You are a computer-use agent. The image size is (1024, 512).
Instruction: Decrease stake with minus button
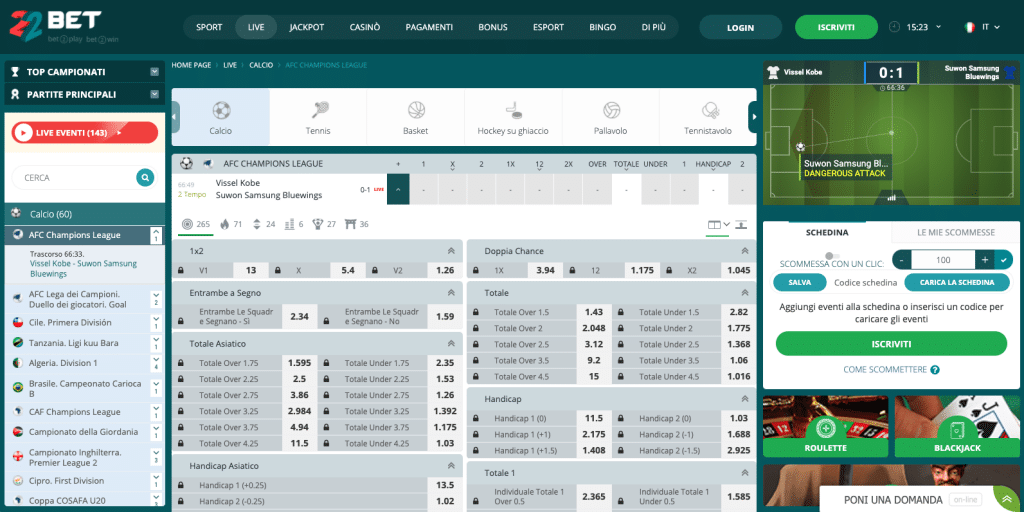tap(901, 260)
